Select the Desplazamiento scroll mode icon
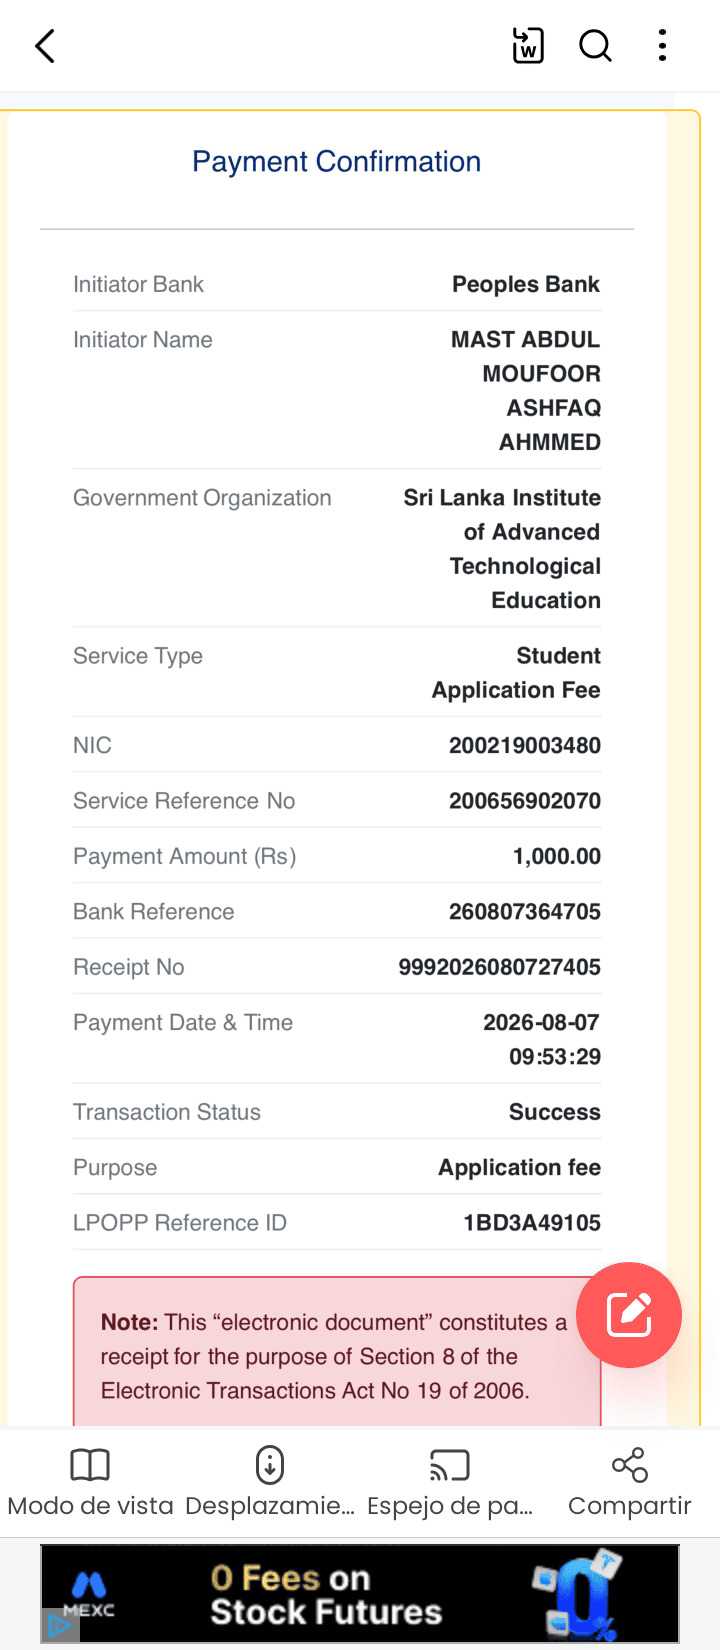720x1650 pixels. pyautogui.click(x=270, y=1465)
